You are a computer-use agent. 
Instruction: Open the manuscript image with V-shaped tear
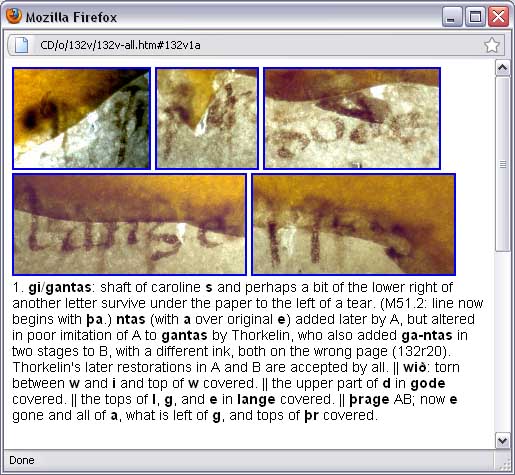(x=207, y=118)
